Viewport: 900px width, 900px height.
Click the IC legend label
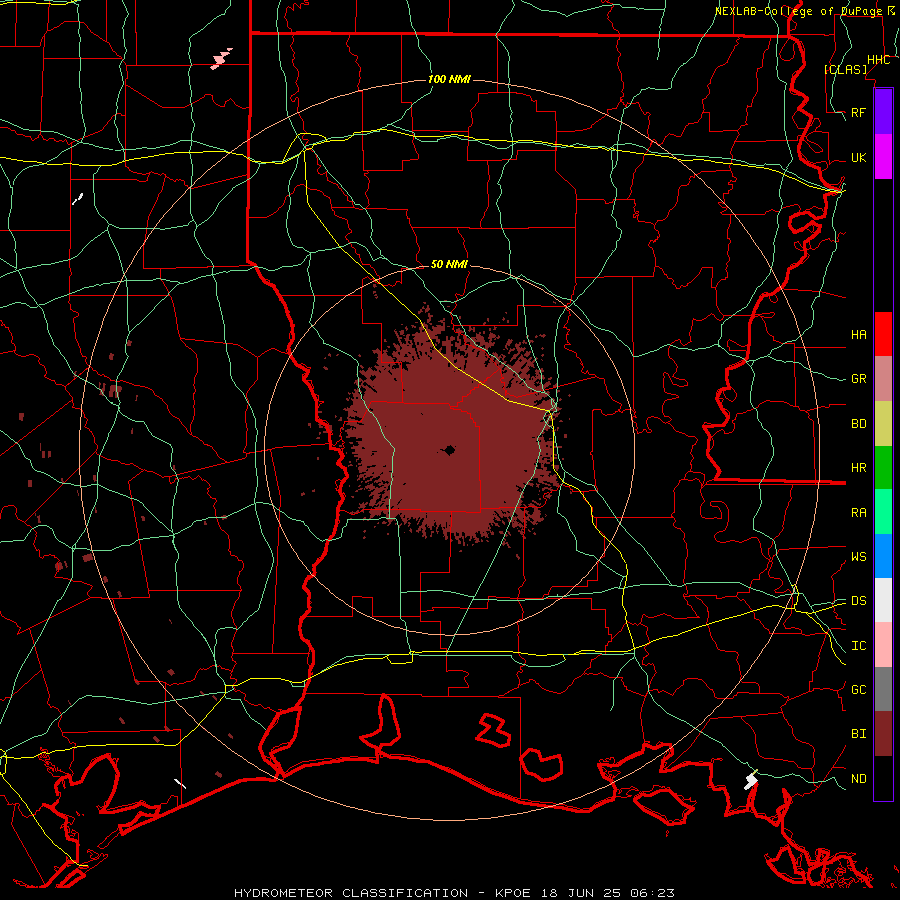(858, 646)
